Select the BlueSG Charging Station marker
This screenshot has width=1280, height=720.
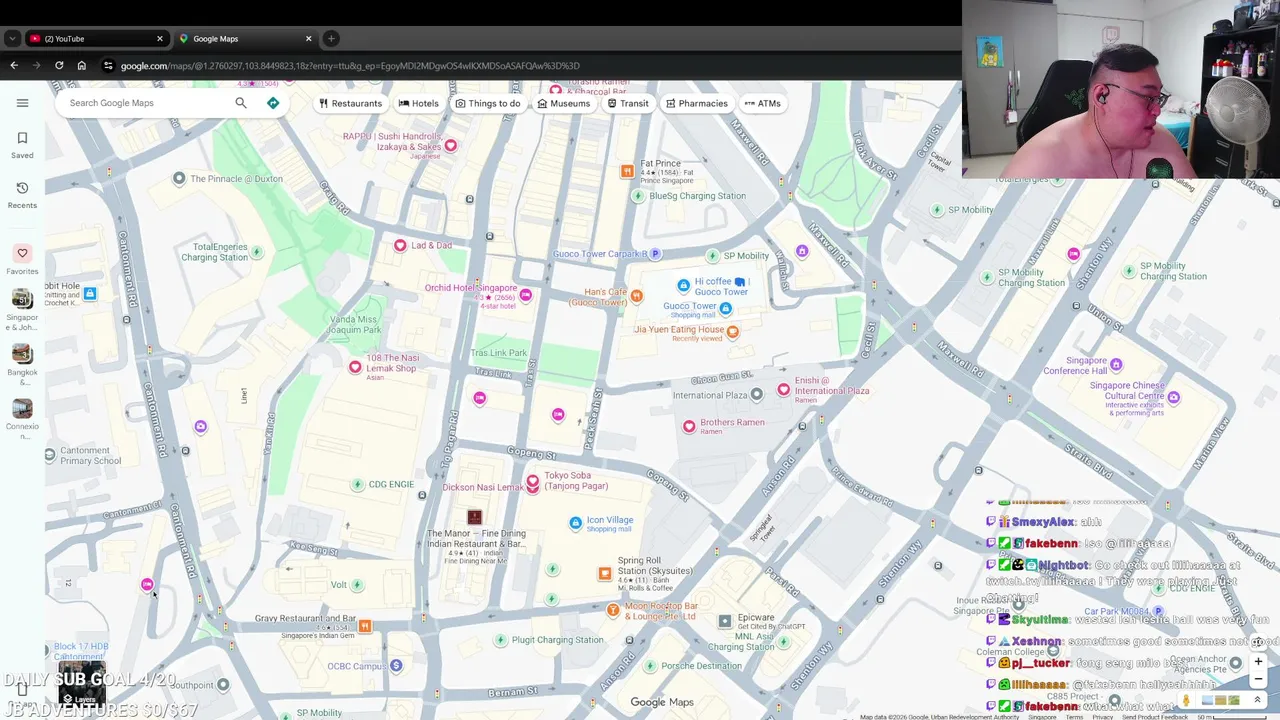click(x=638, y=196)
